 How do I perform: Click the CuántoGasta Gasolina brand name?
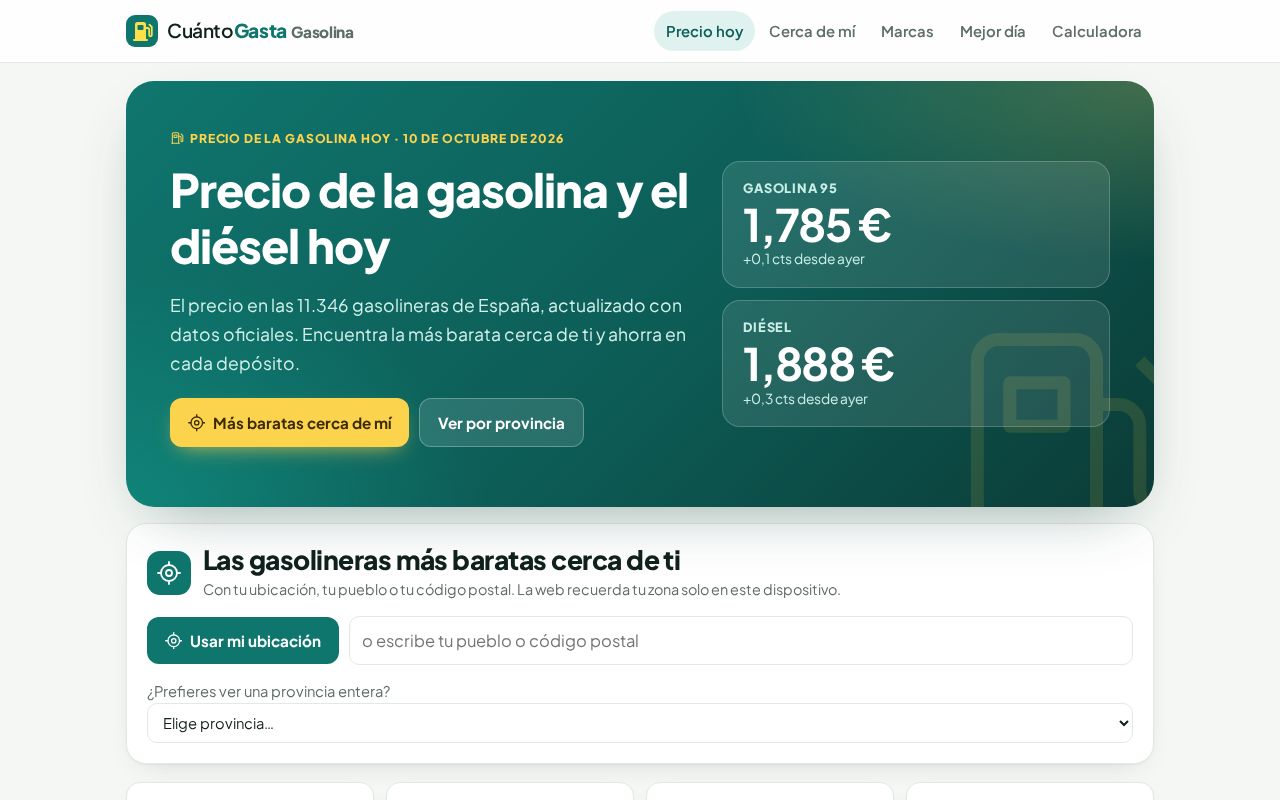coord(260,31)
